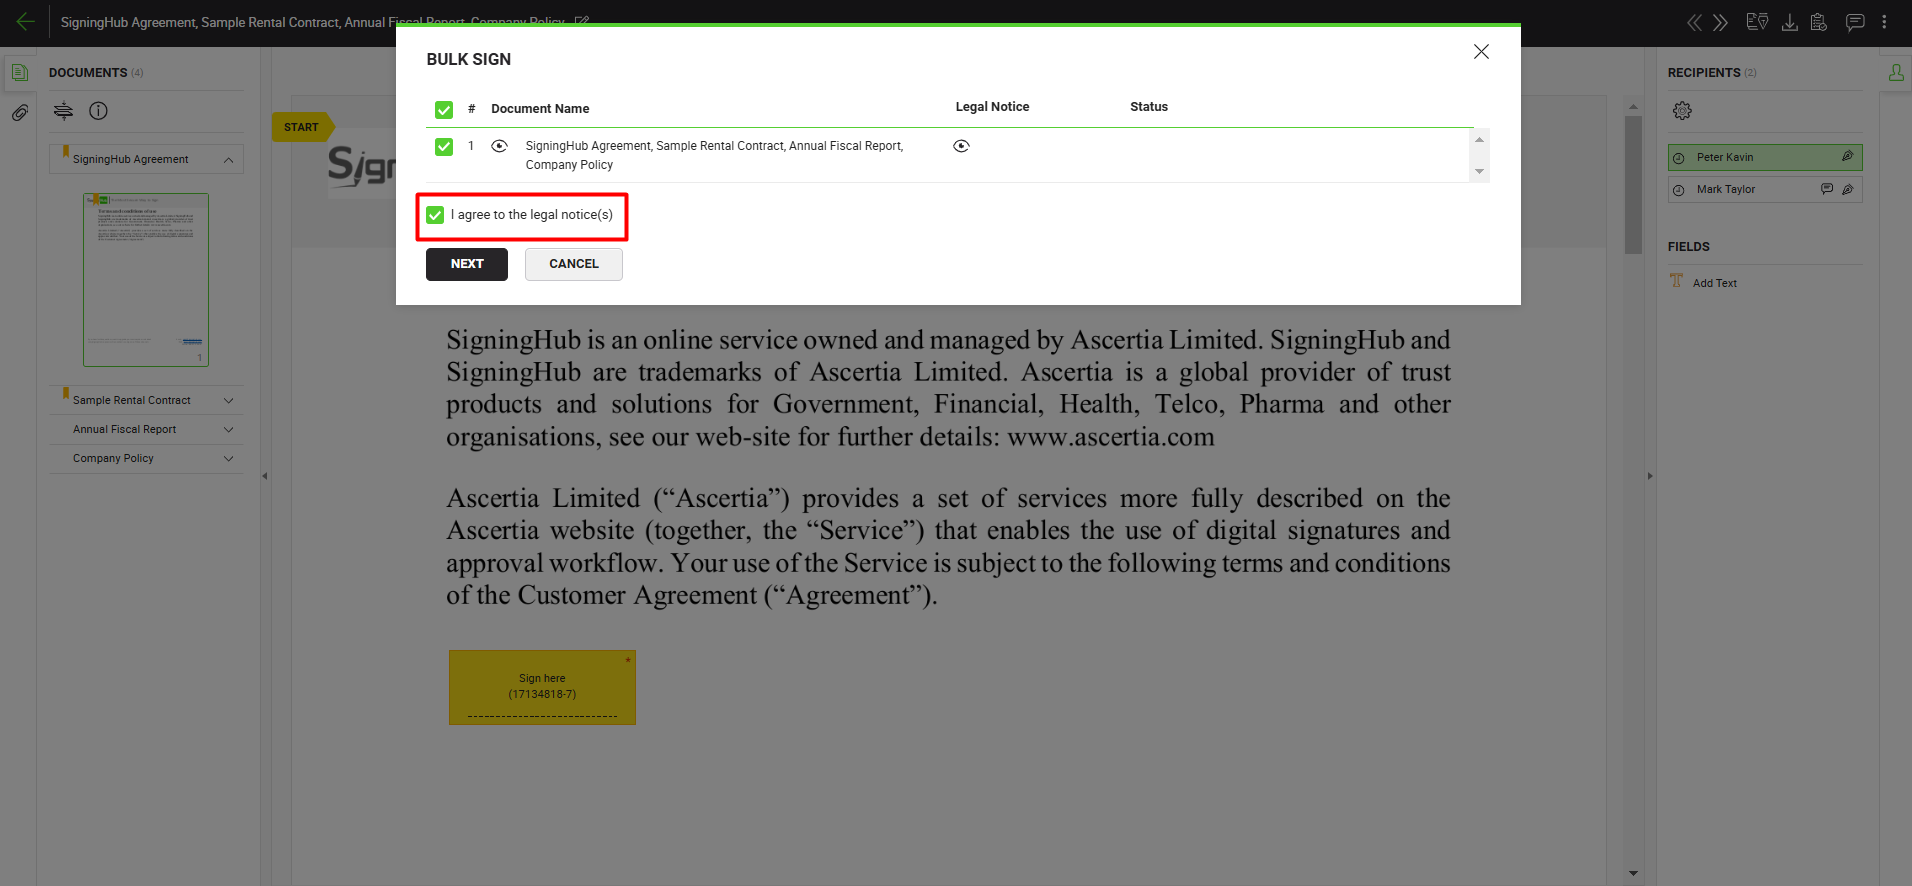
Task: Expand the Sample Rental Contract document
Action: pos(228,400)
